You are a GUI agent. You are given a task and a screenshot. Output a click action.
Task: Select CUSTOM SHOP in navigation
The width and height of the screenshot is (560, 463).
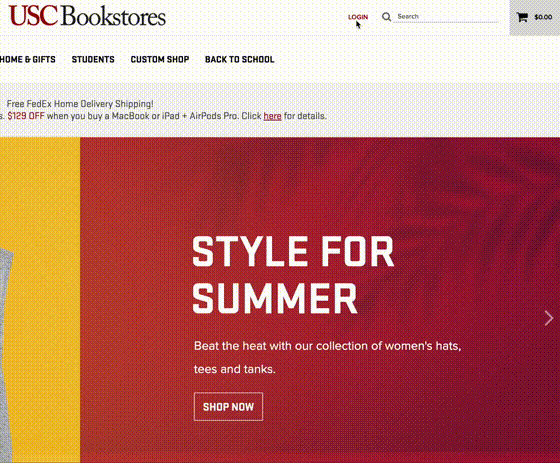(x=160, y=59)
